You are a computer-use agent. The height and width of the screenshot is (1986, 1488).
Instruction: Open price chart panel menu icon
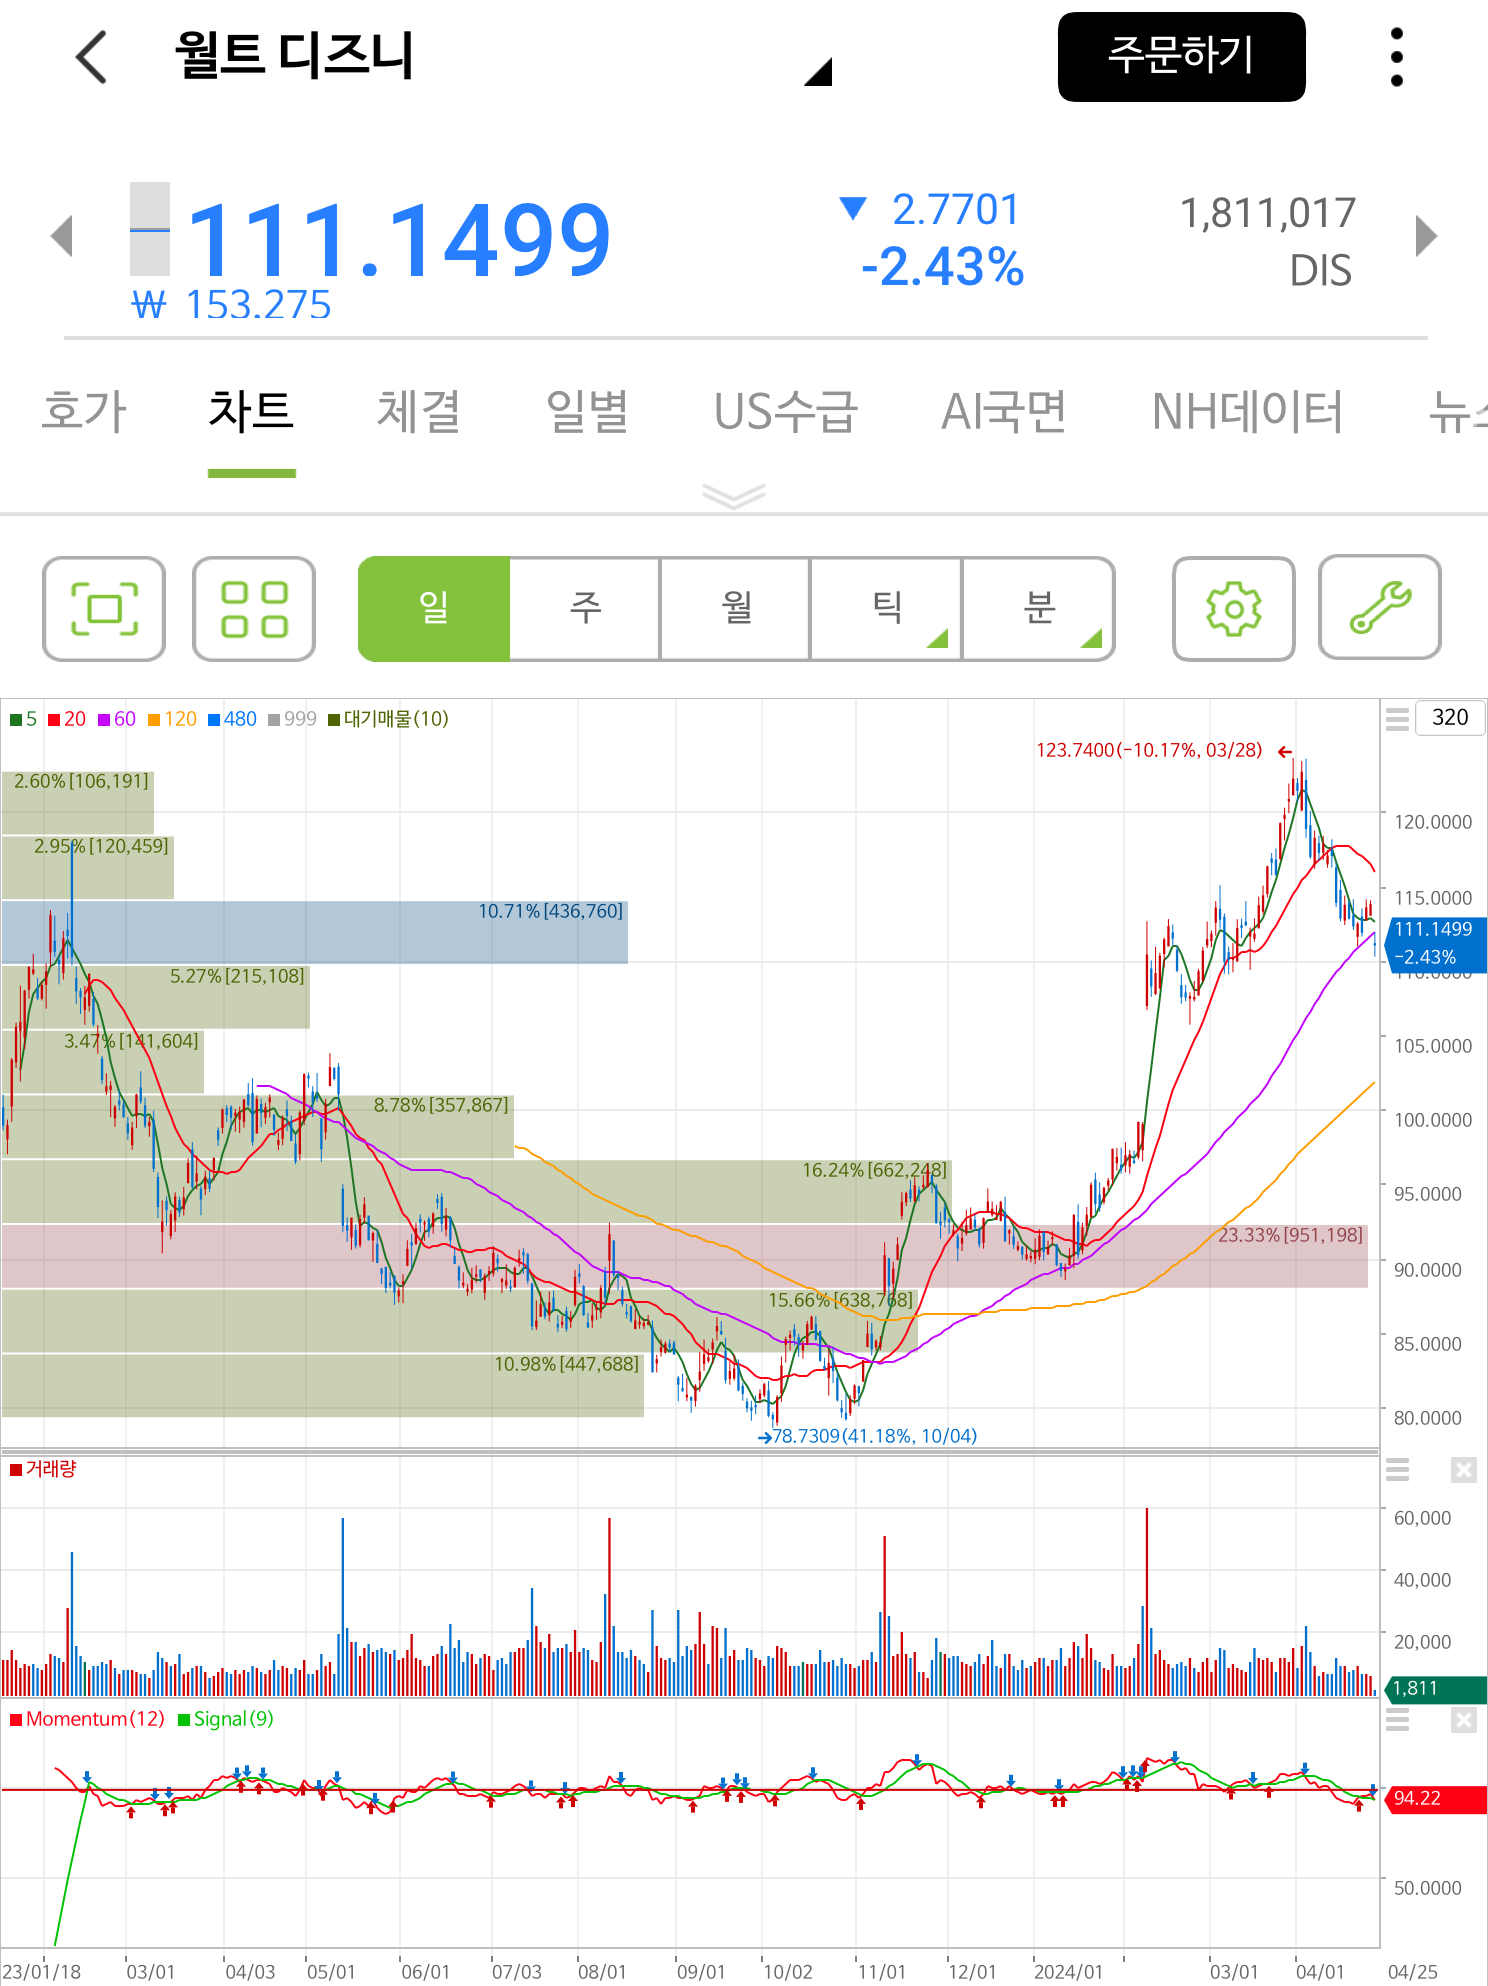[1397, 718]
